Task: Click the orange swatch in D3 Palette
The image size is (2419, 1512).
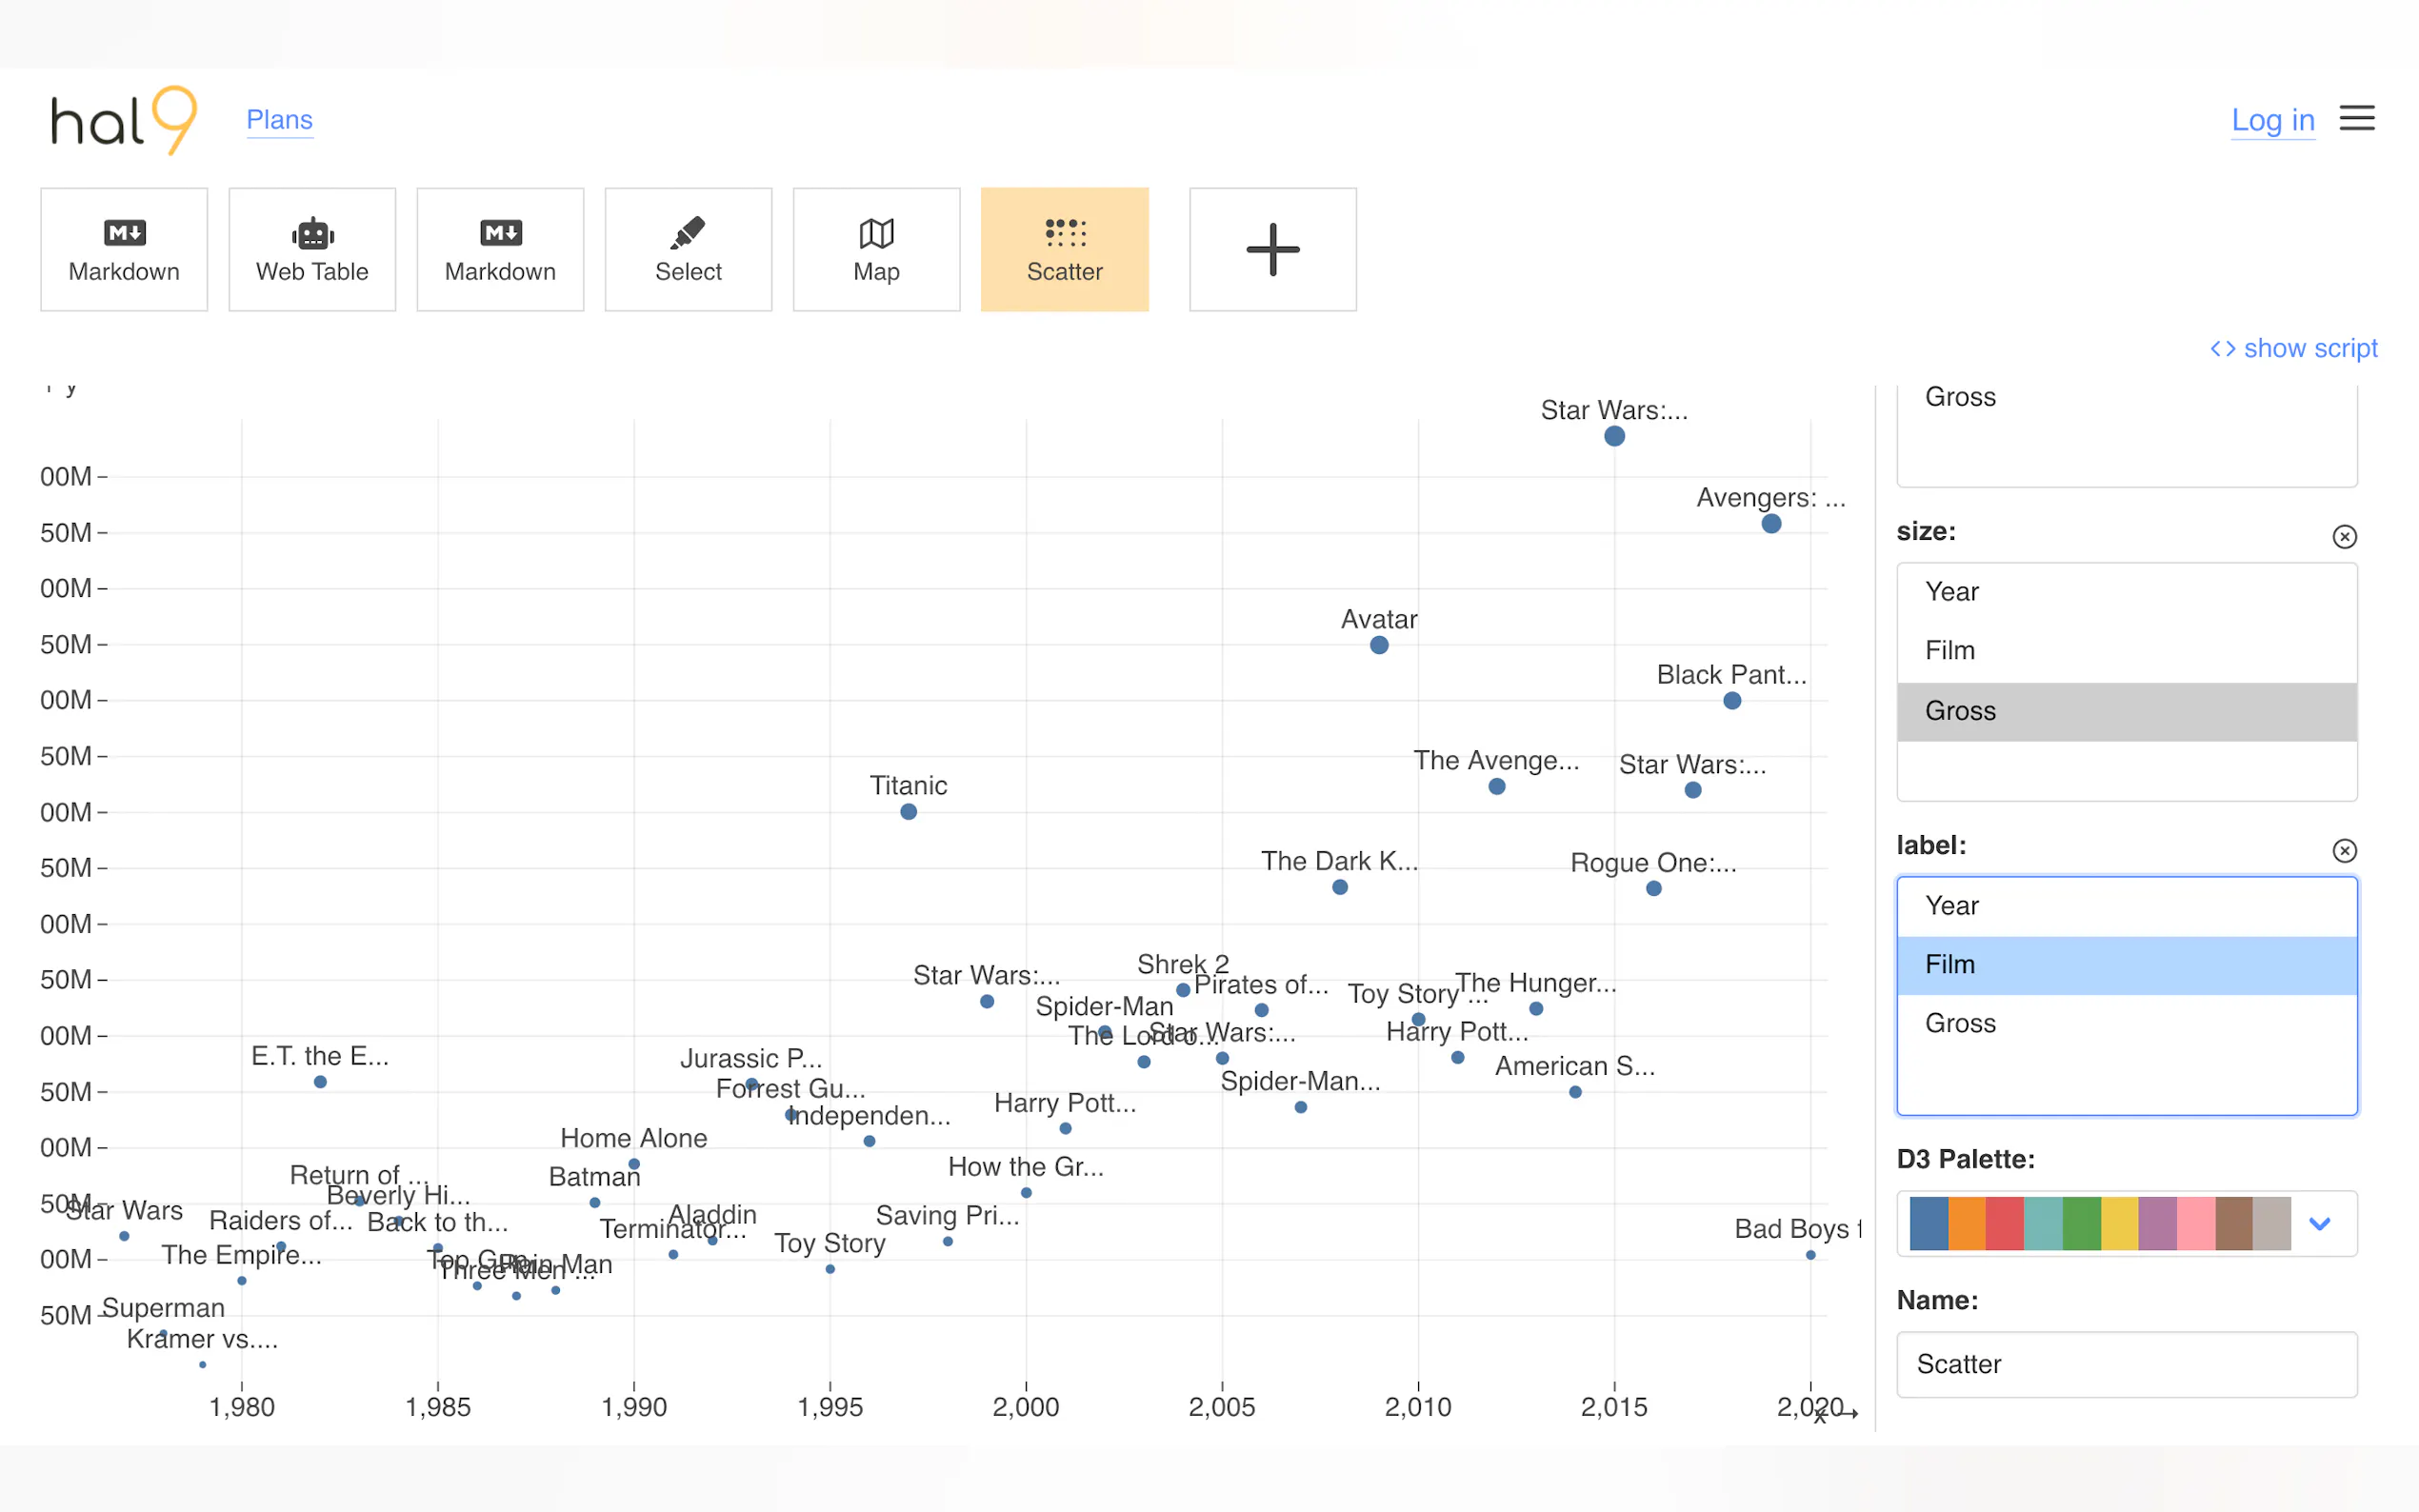Action: 1966,1224
